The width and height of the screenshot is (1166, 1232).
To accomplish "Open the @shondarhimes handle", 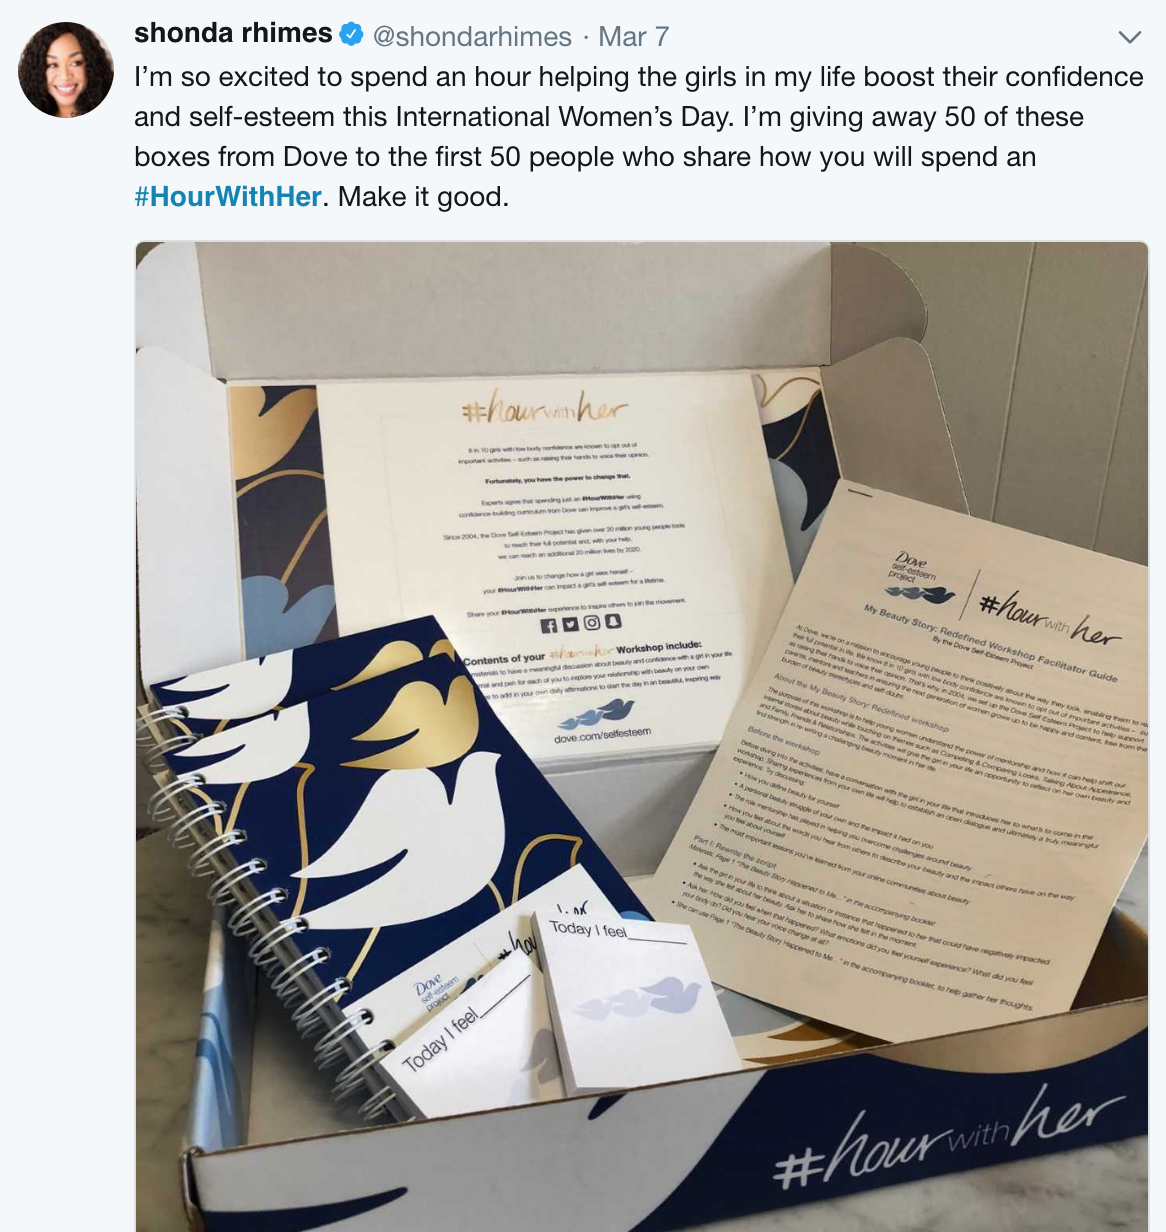I will [472, 37].
